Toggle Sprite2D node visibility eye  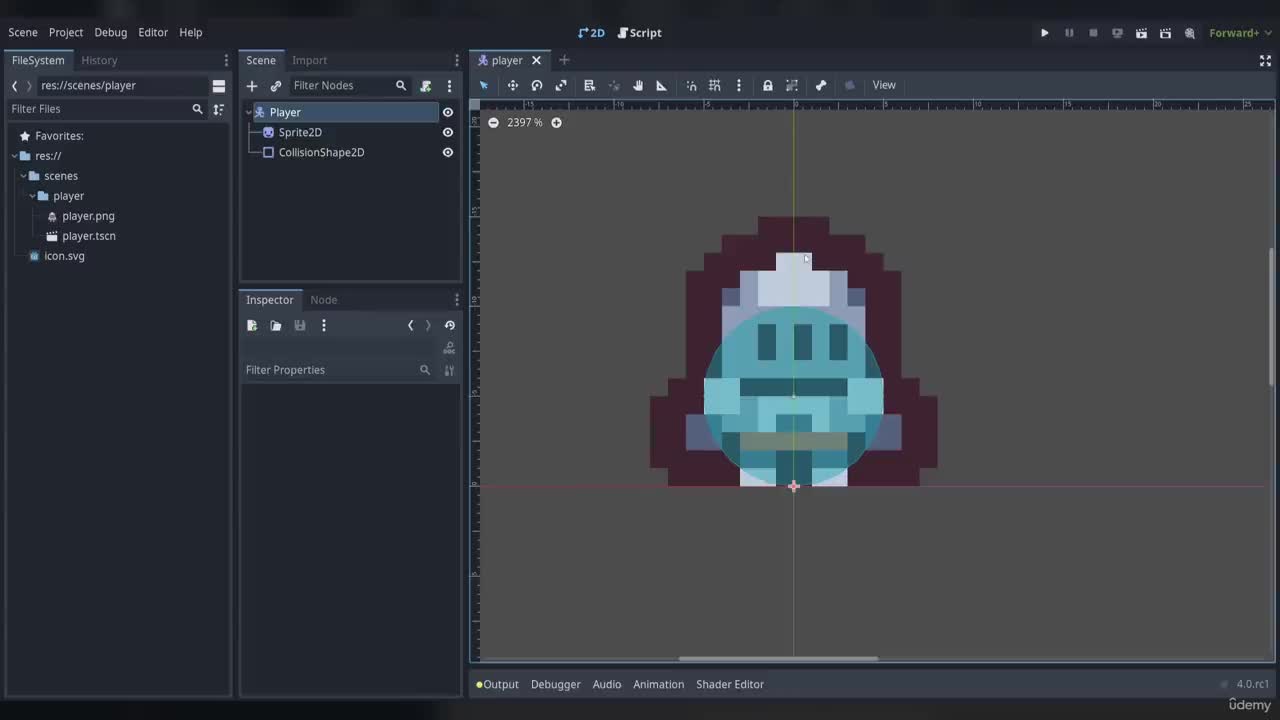click(x=448, y=132)
